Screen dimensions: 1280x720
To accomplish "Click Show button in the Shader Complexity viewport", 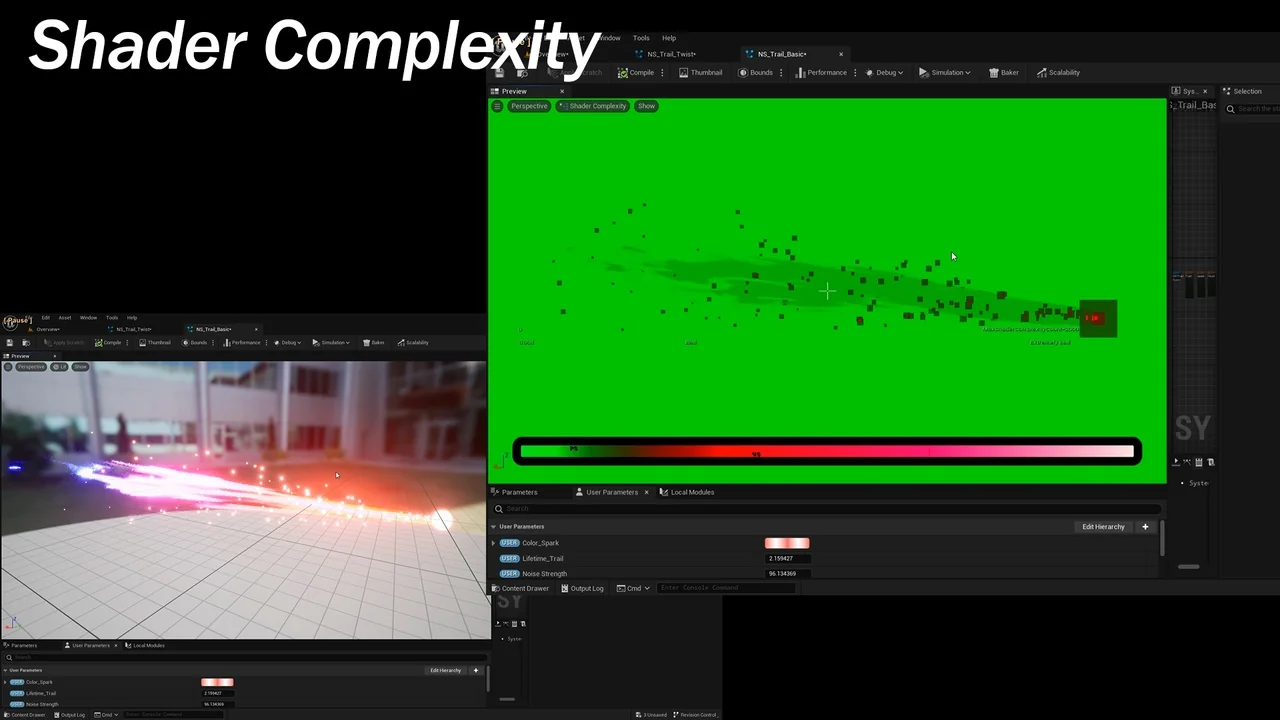I will click(646, 106).
